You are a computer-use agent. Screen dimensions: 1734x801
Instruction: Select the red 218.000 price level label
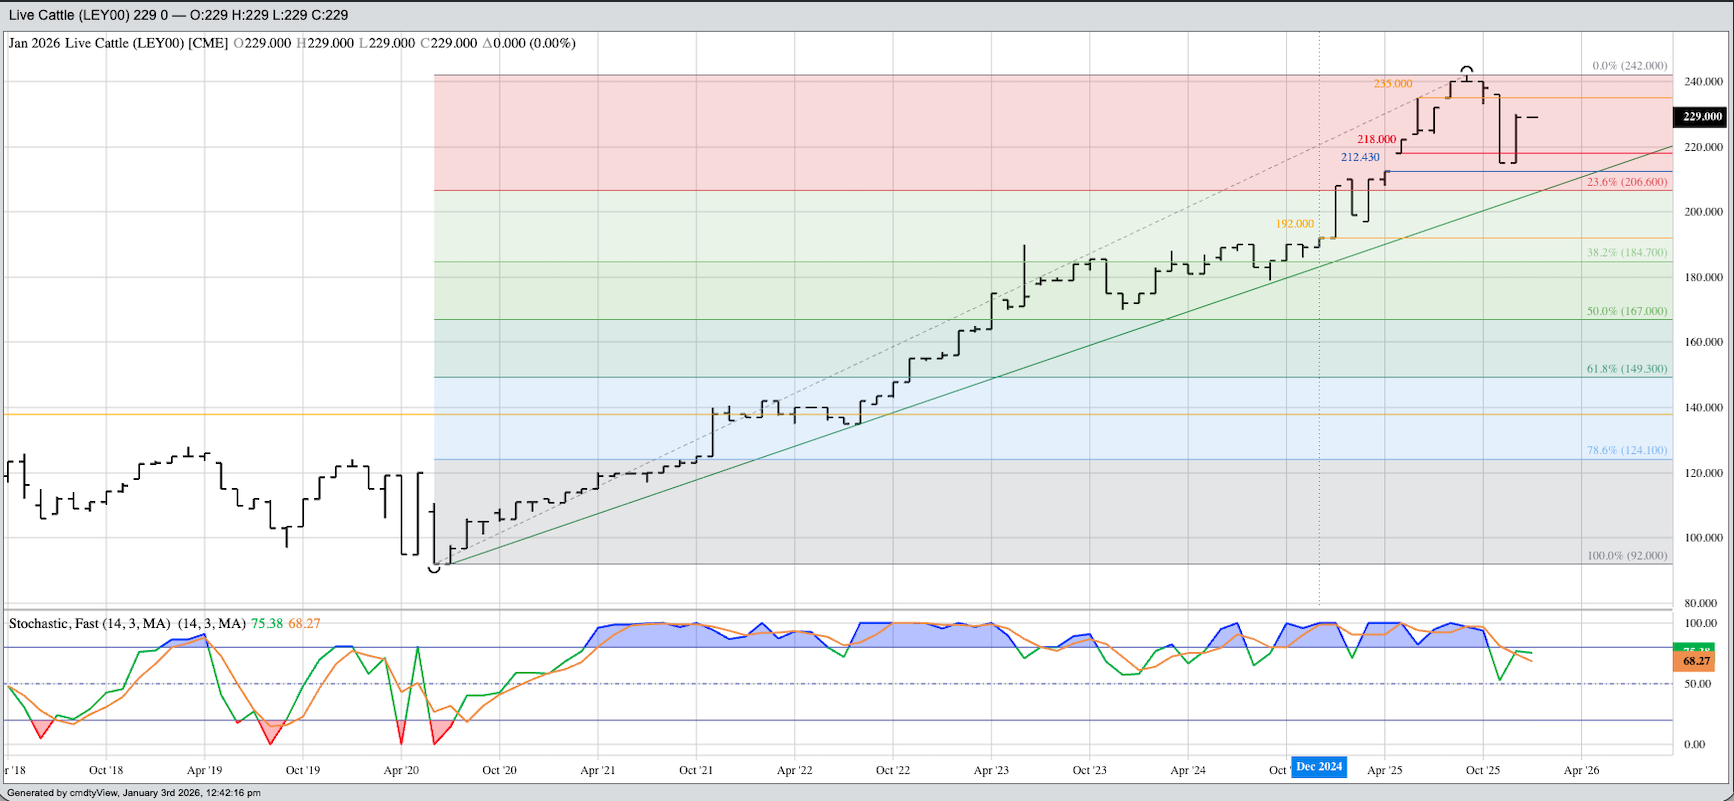pyautogui.click(x=1376, y=140)
